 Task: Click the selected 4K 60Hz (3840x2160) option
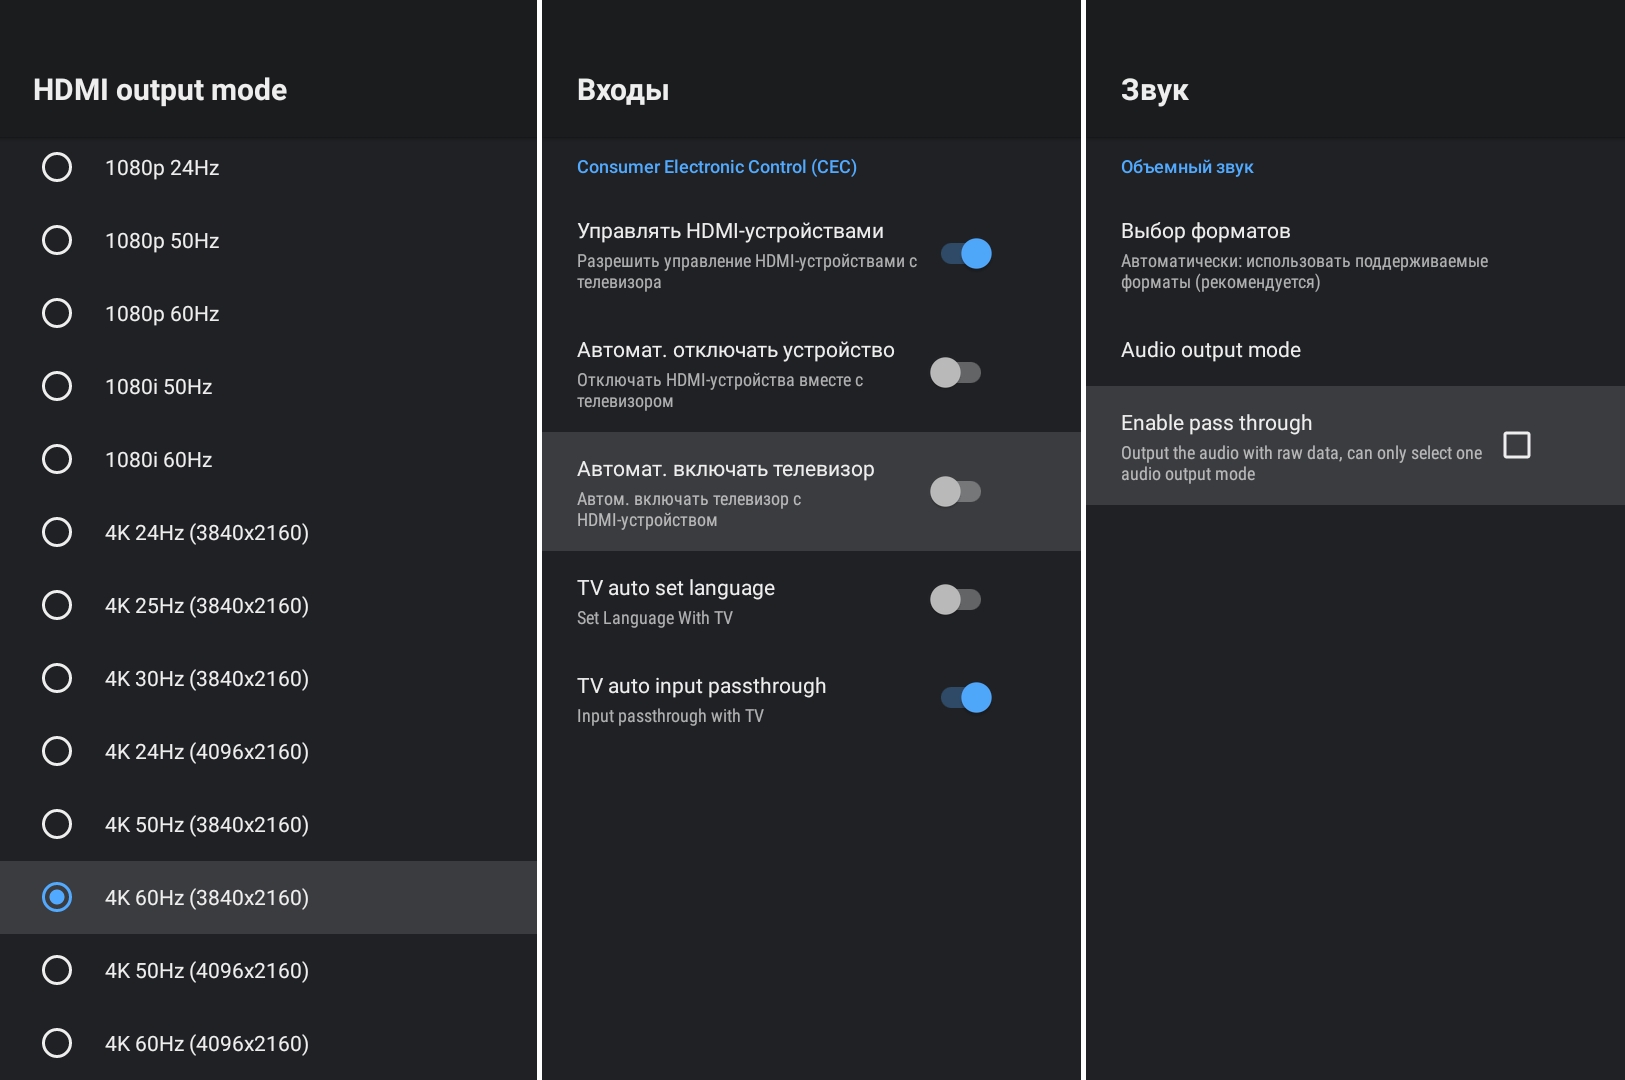click(57, 897)
